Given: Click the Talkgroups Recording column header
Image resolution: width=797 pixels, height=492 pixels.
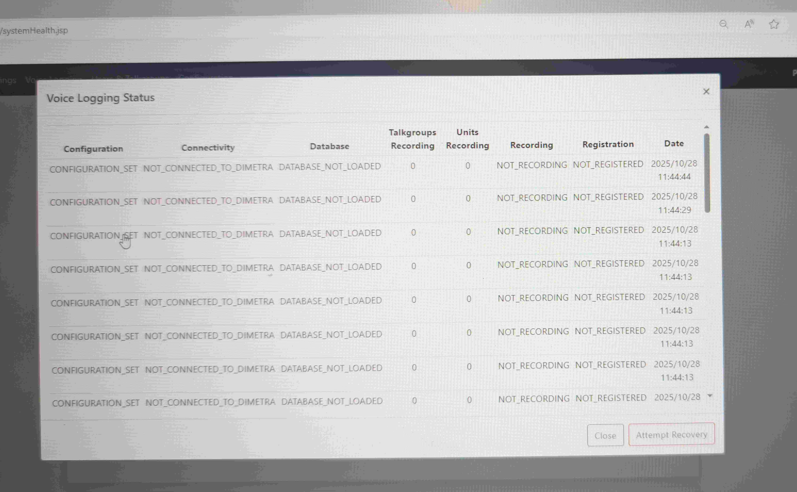Looking at the screenshot, I should click(412, 139).
